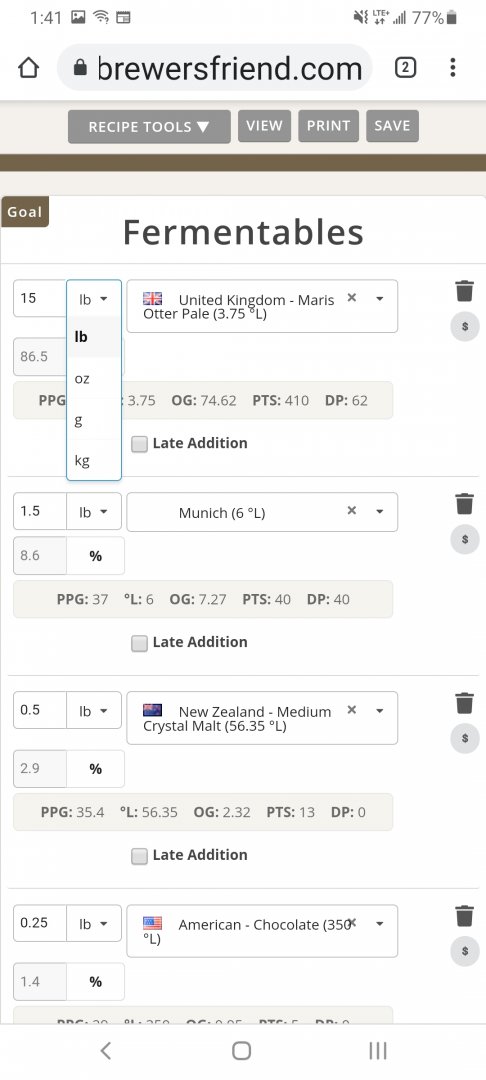This screenshot has height=1080, width=486.
Task: Click trash icon for Munich row
Action: click(x=465, y=503)
